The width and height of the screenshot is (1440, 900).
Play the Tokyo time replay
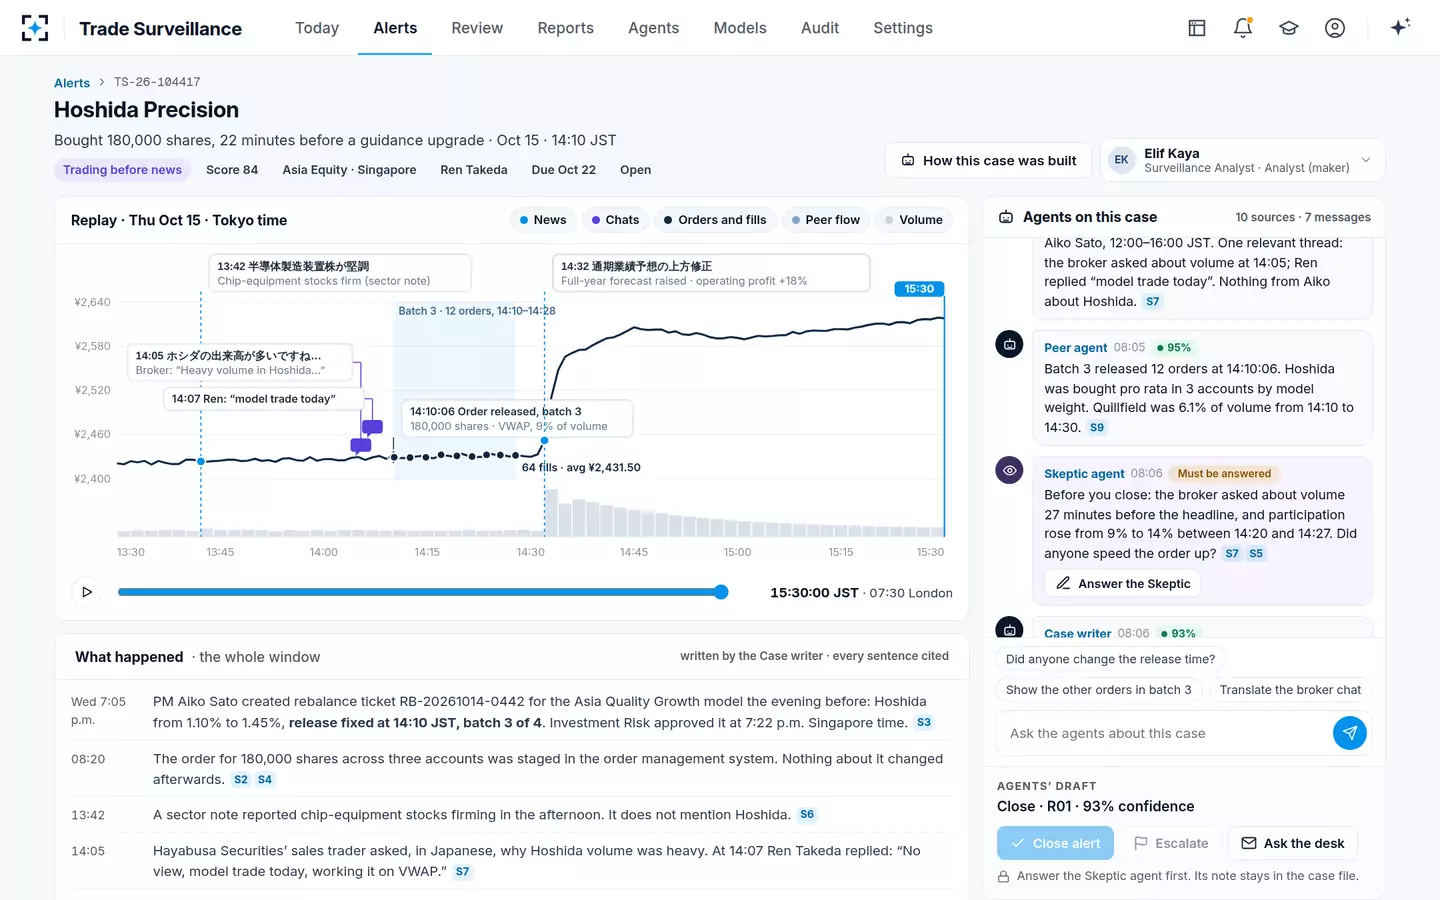pos(87,592)
